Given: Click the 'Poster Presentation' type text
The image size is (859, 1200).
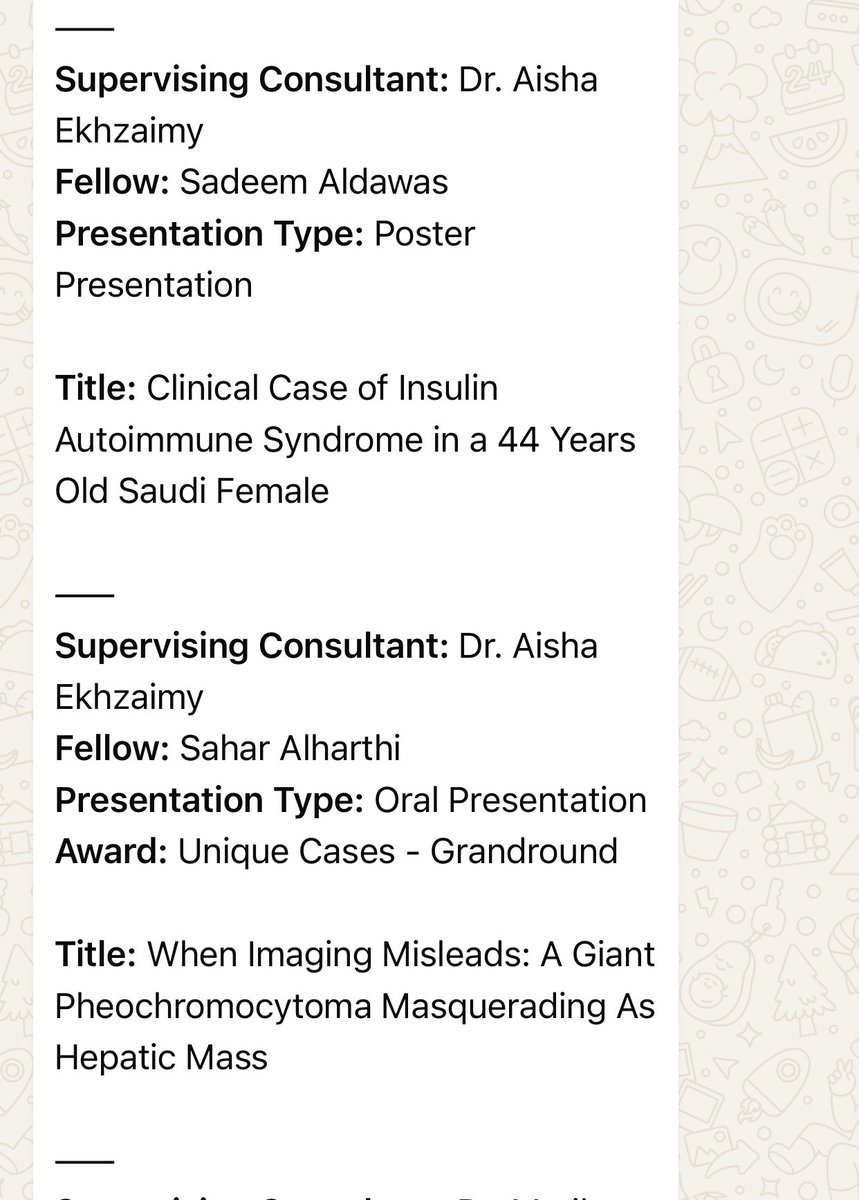Looking at the screenshot, I should pyautogui.click(x=265, y=259).
